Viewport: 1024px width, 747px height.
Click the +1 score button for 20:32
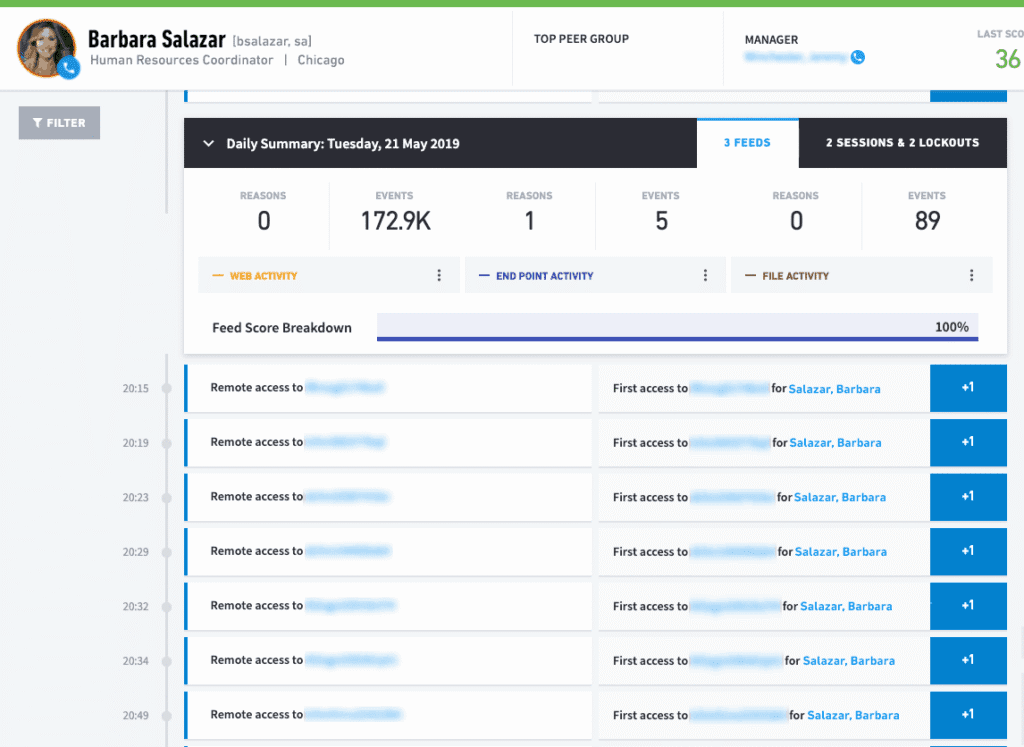point(968,606)
